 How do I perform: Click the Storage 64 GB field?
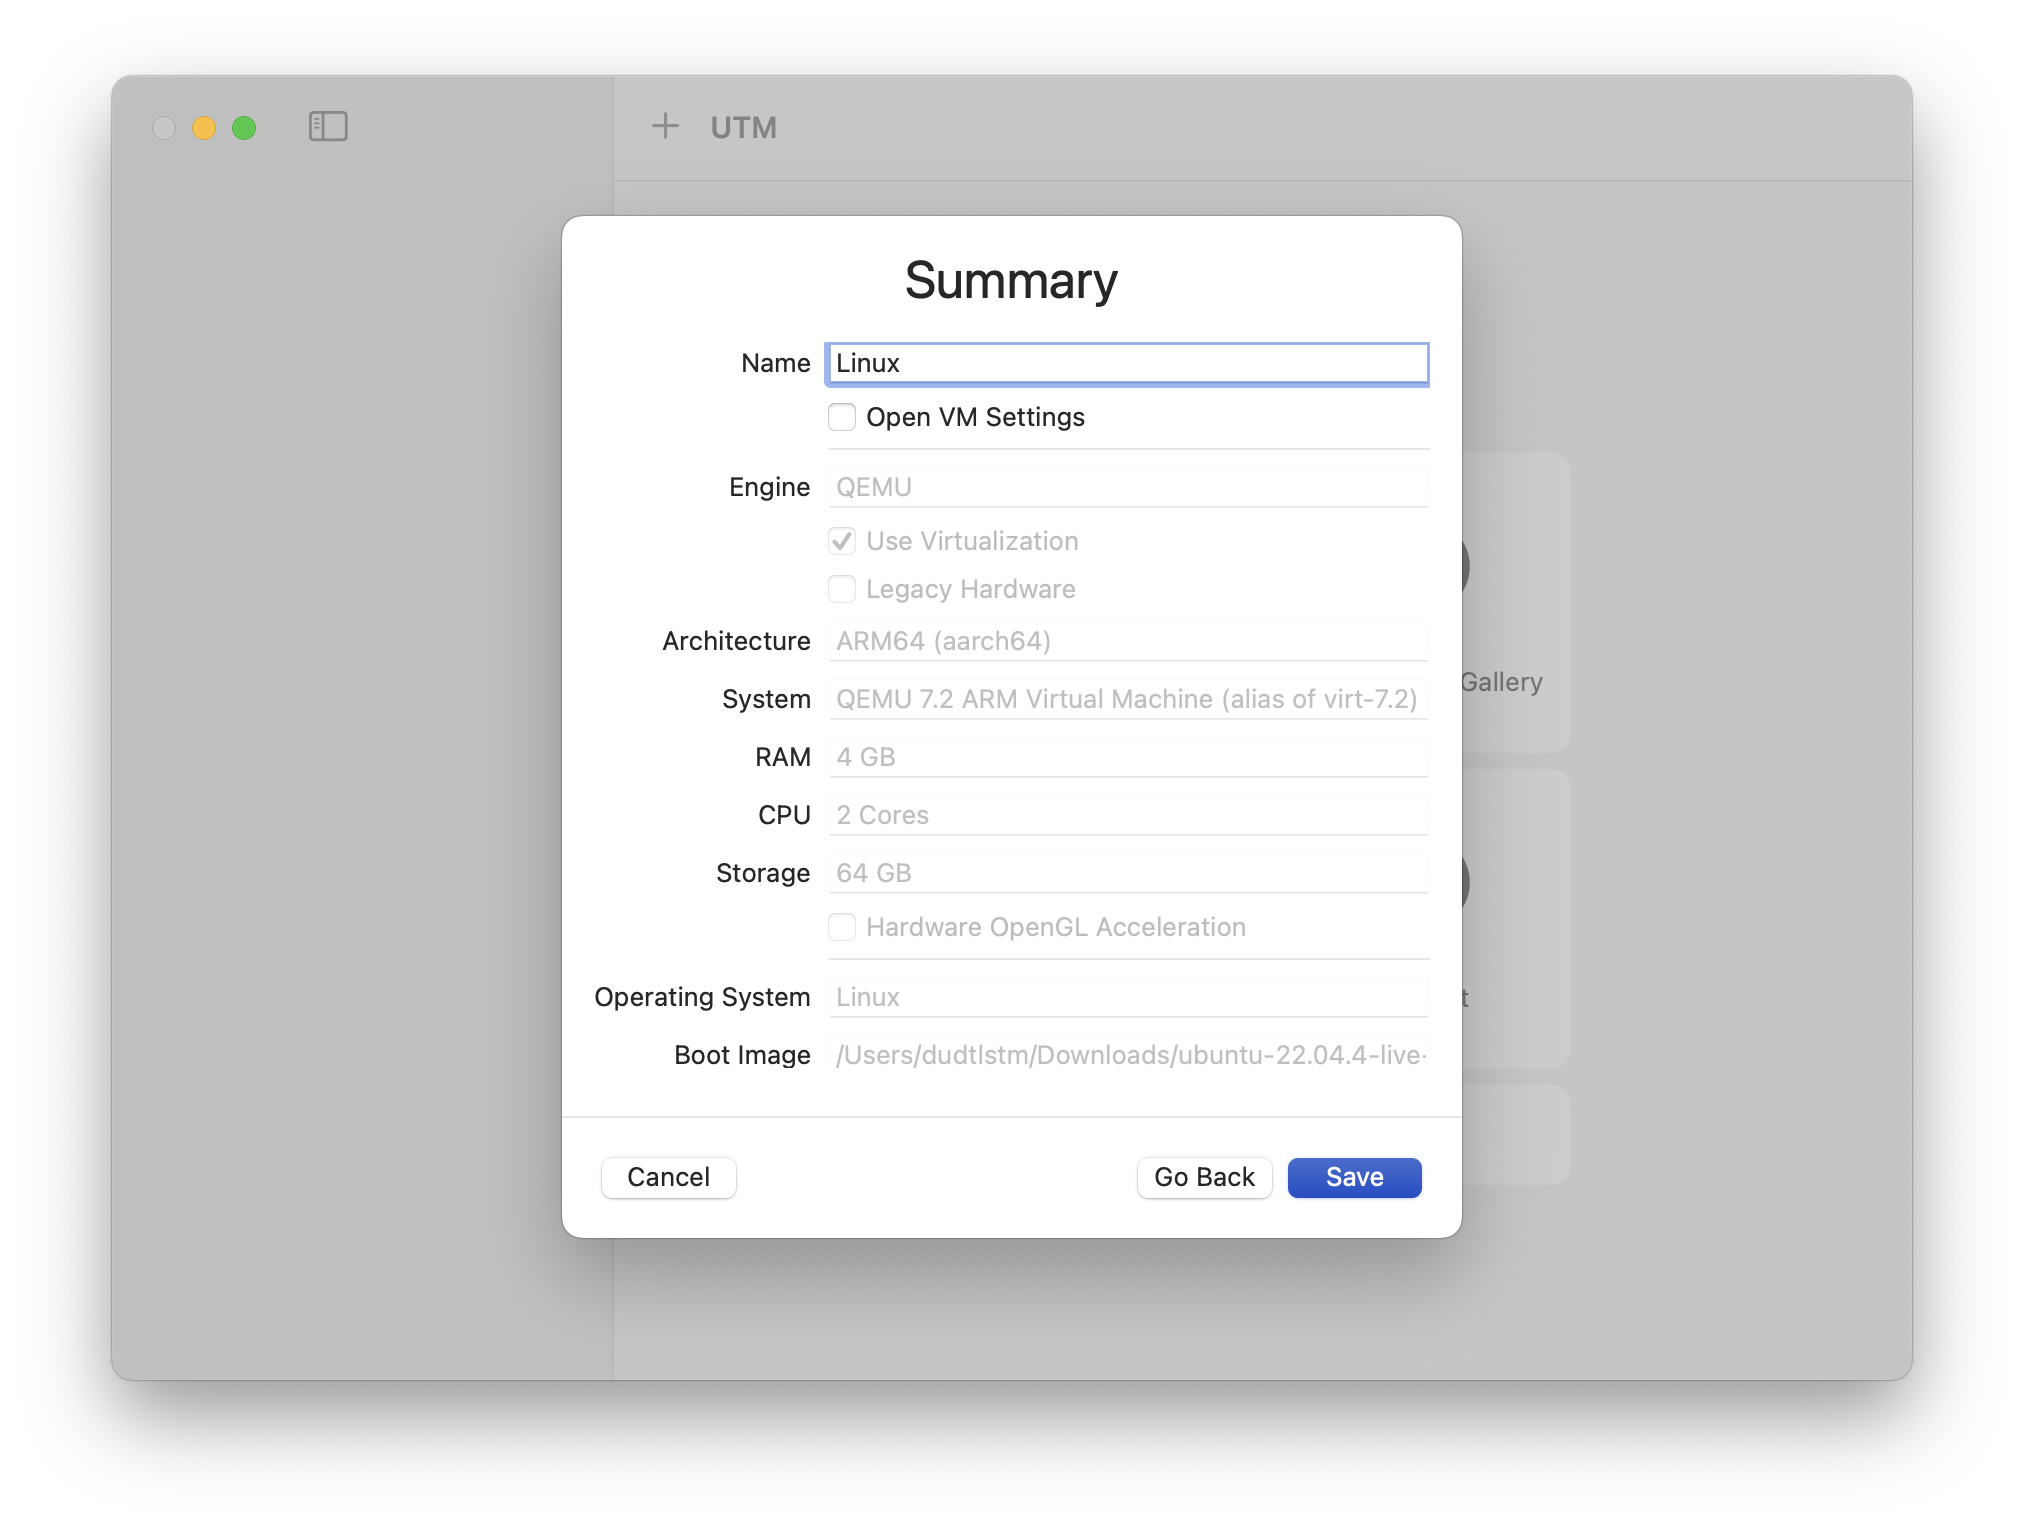point(1127,873)
